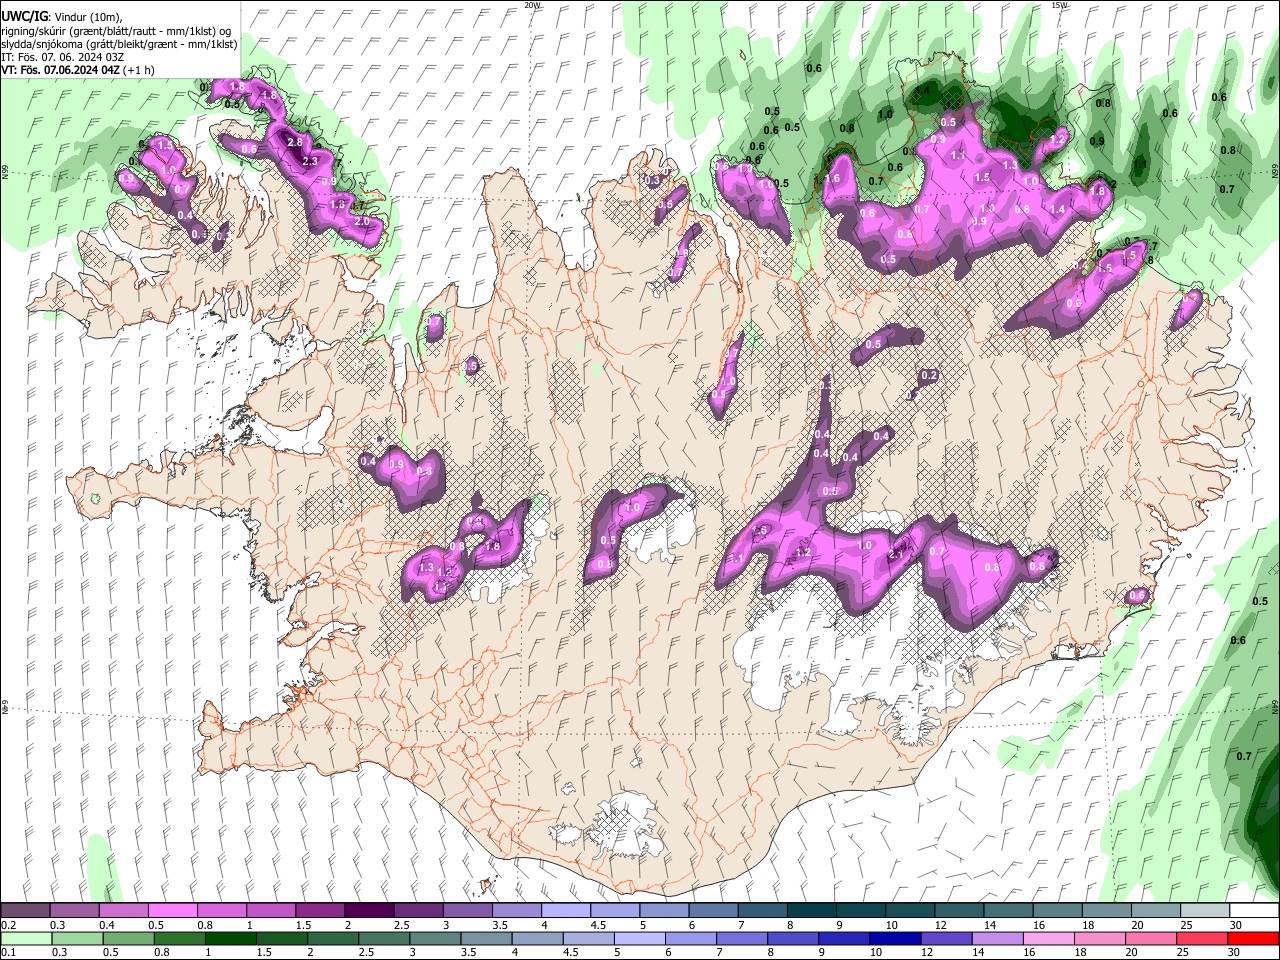Click the dark navy rain legend swatch at 10
Image resolution: width=1280 pixels, height=960 pixels.
pyautogui.click(x=893, y=938)
